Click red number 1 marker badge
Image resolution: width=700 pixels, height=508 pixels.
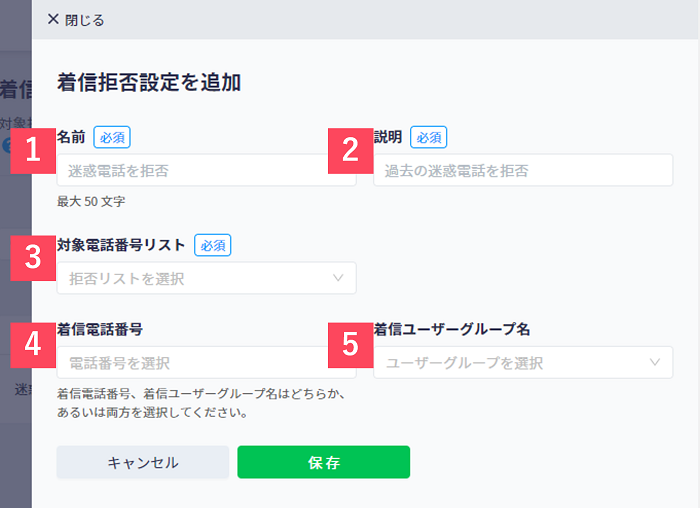(x=33, y=151)
